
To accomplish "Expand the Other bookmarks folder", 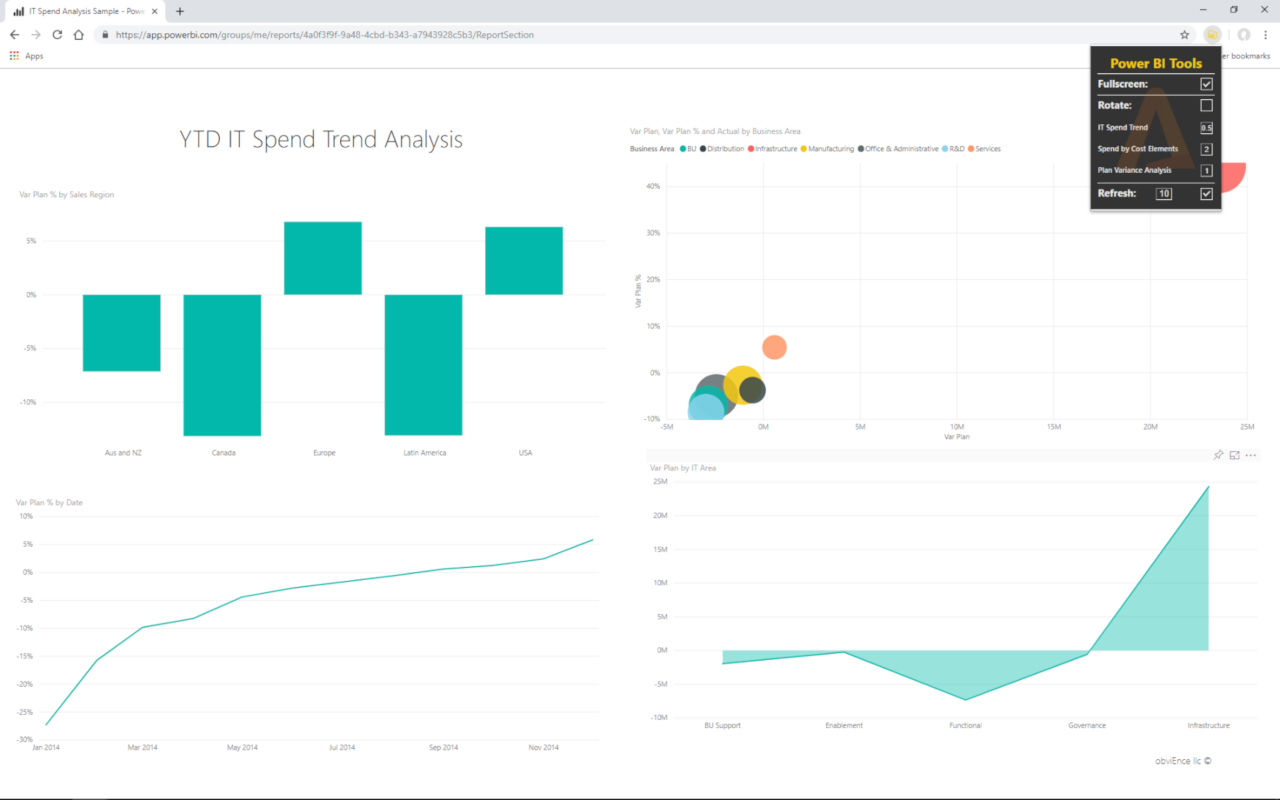I will click(x=1243, y=56).
